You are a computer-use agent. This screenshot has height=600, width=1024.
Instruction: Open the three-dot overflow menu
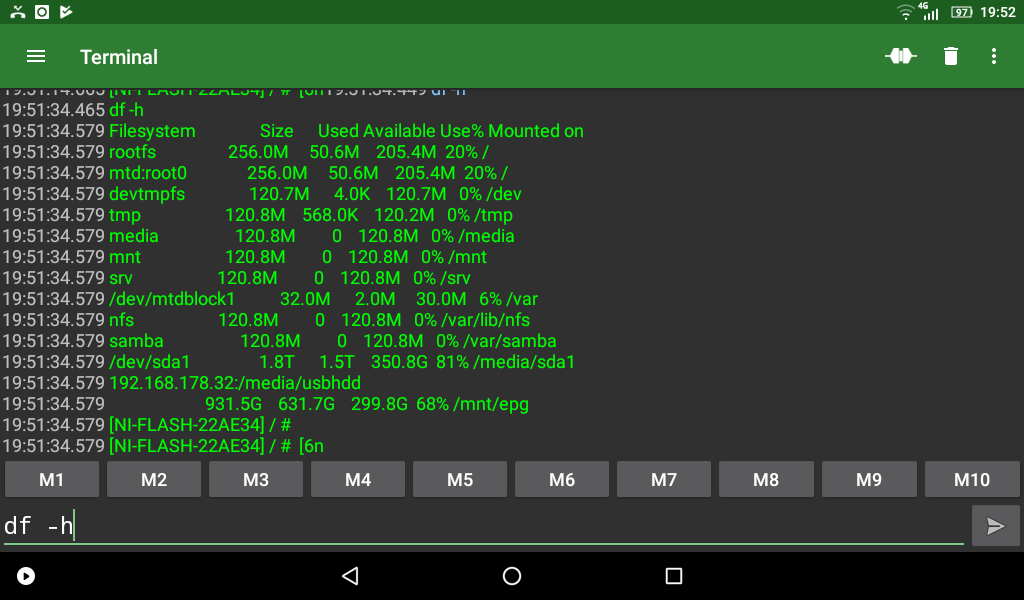(993, 57)
